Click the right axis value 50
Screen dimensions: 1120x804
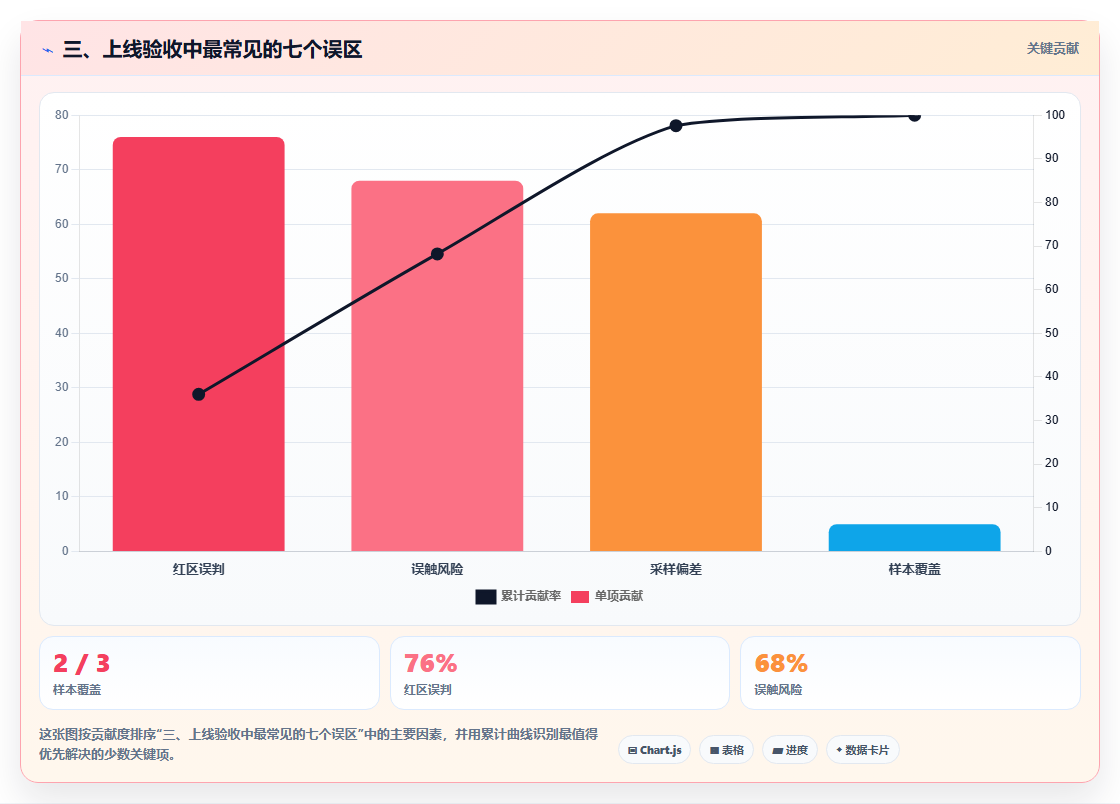tap(1051, 333)
